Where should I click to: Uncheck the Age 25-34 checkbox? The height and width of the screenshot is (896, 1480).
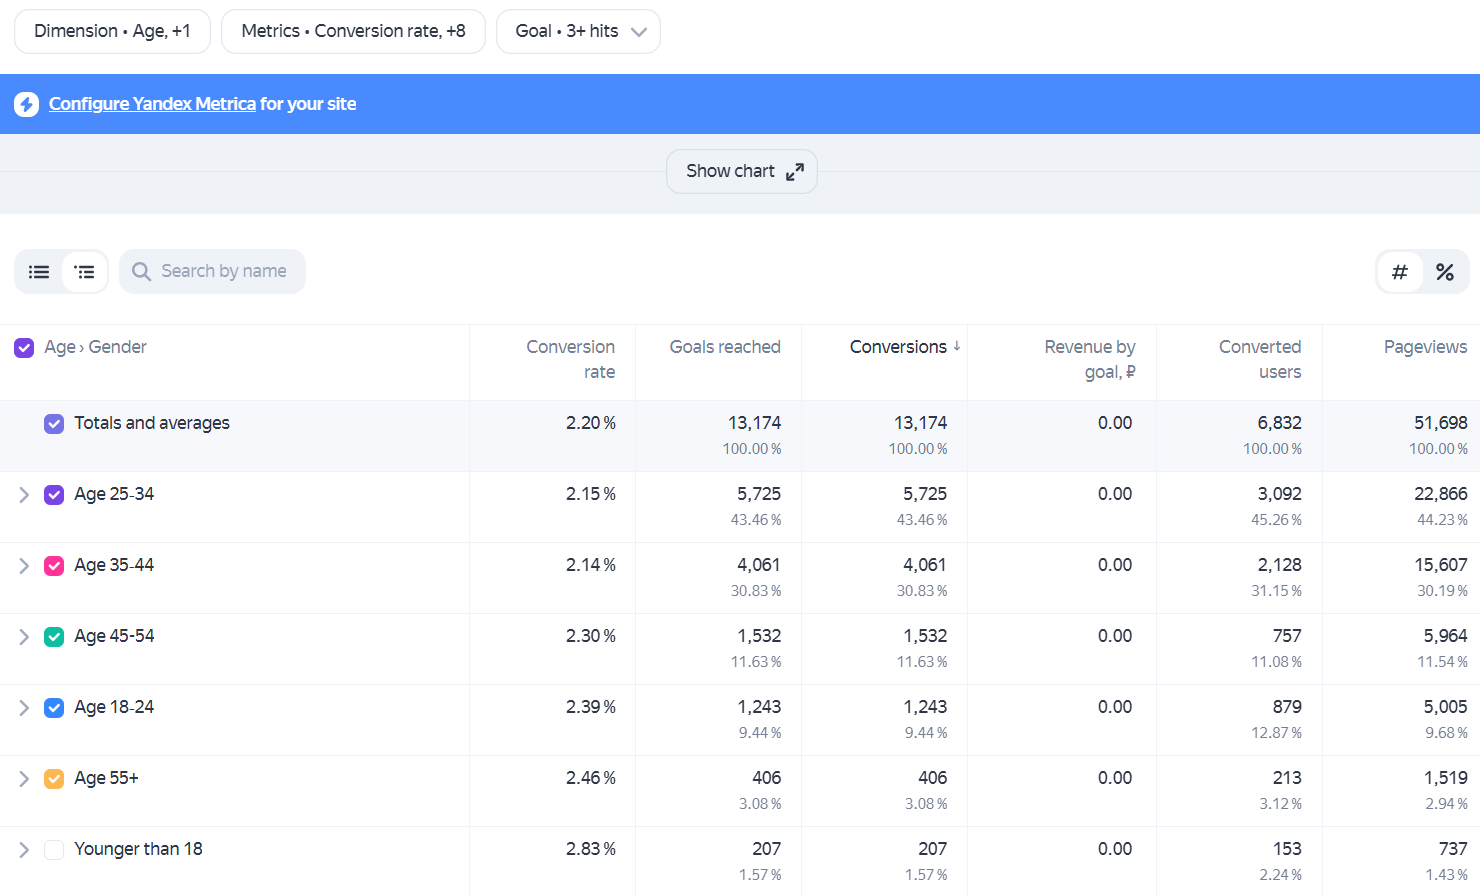click(x=54, y=495)
